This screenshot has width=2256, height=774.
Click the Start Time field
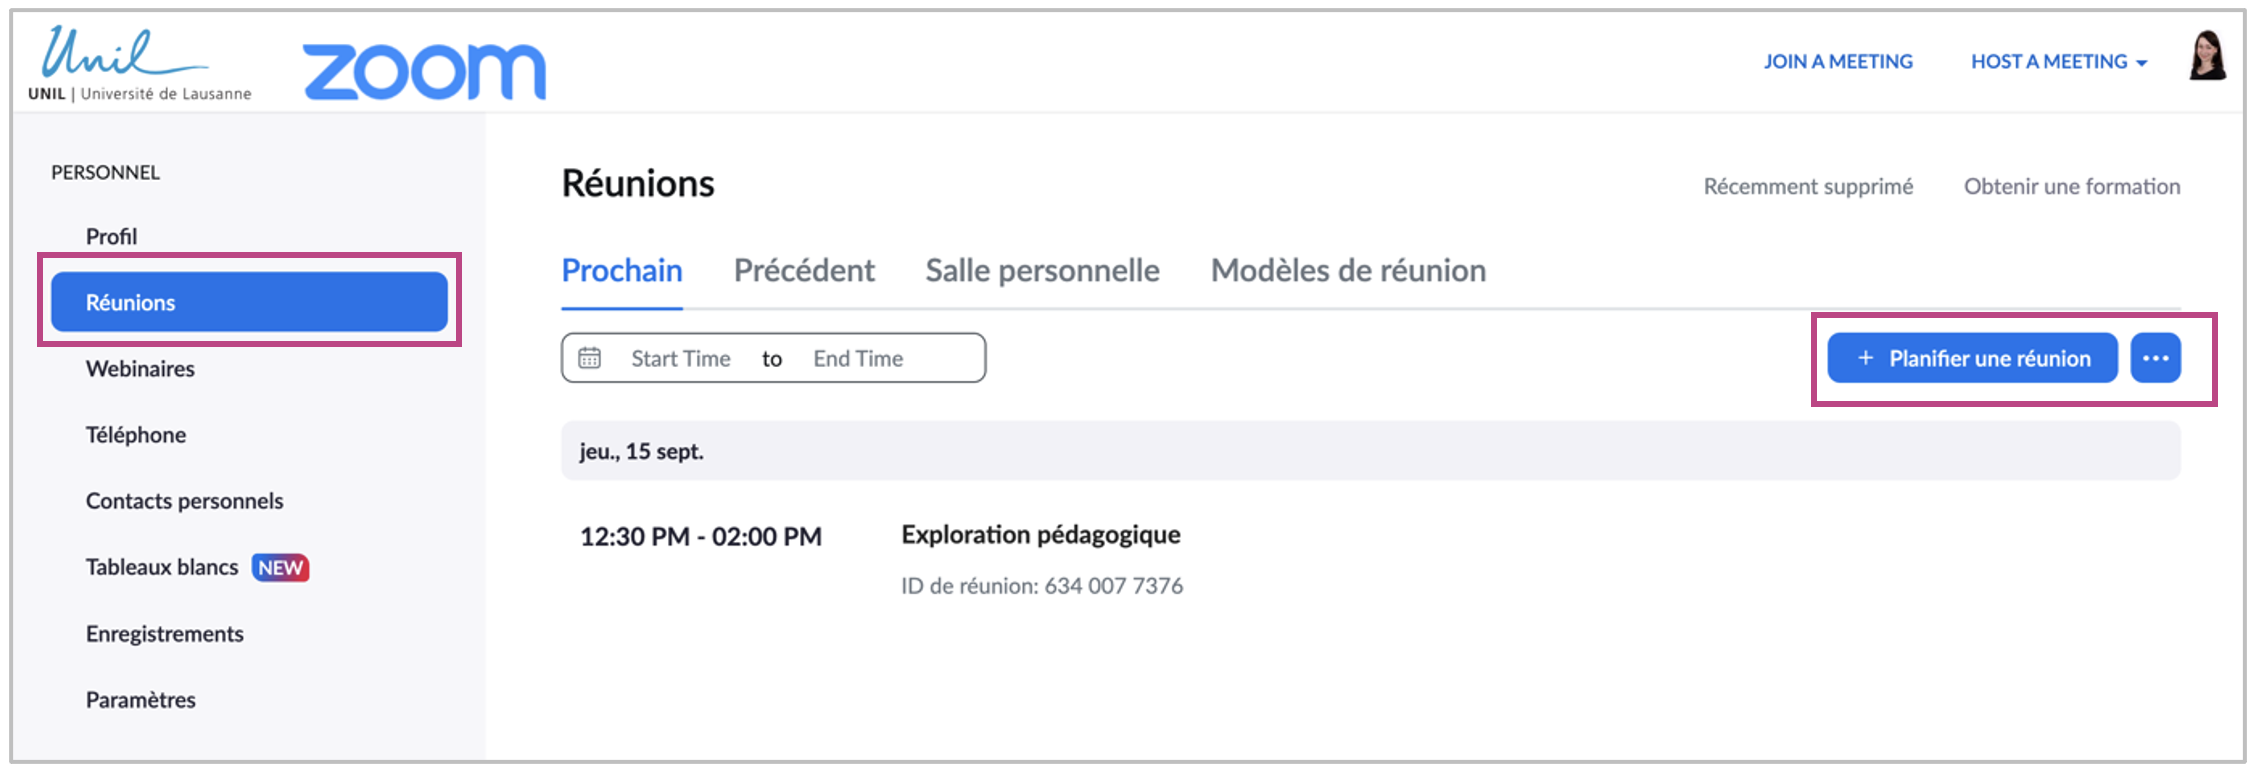pyautogui.click(x=680, y=359)
